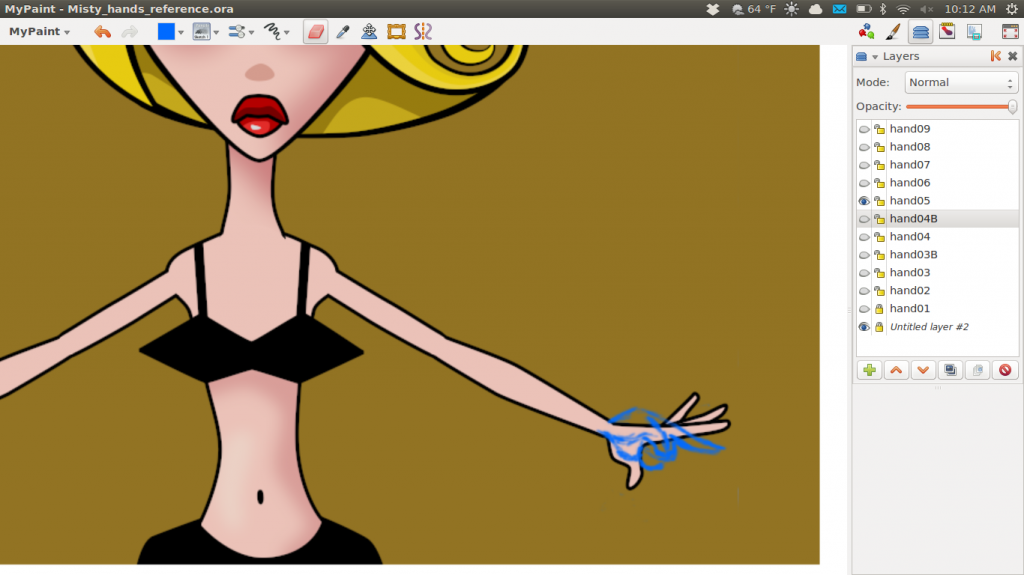Hide the Untitled layer #2
1024x575 pixels.
[864, 327]
